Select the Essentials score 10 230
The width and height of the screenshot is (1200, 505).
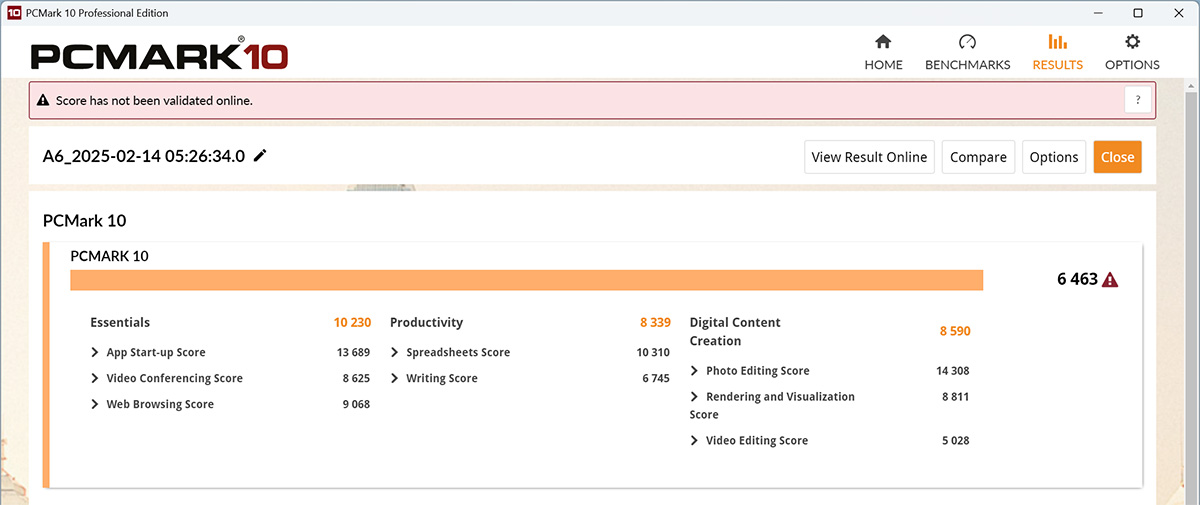pyautogui.click(x=352, y=323)
